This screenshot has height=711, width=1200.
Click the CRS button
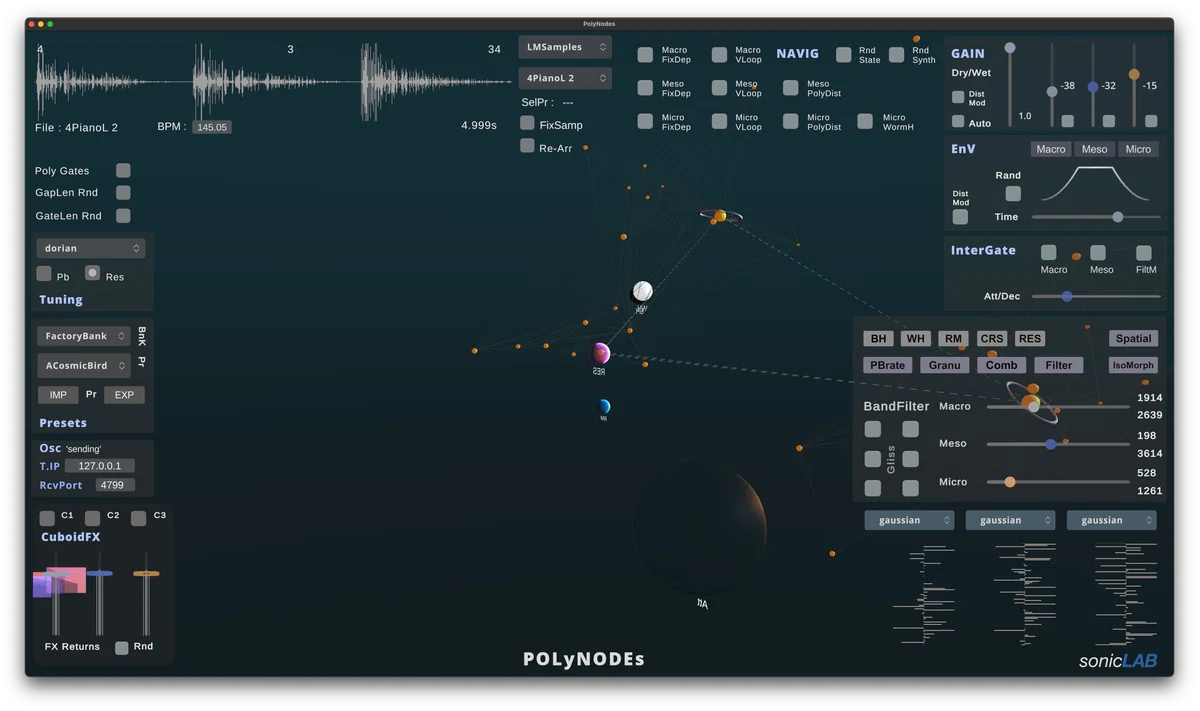pos(992,338)
